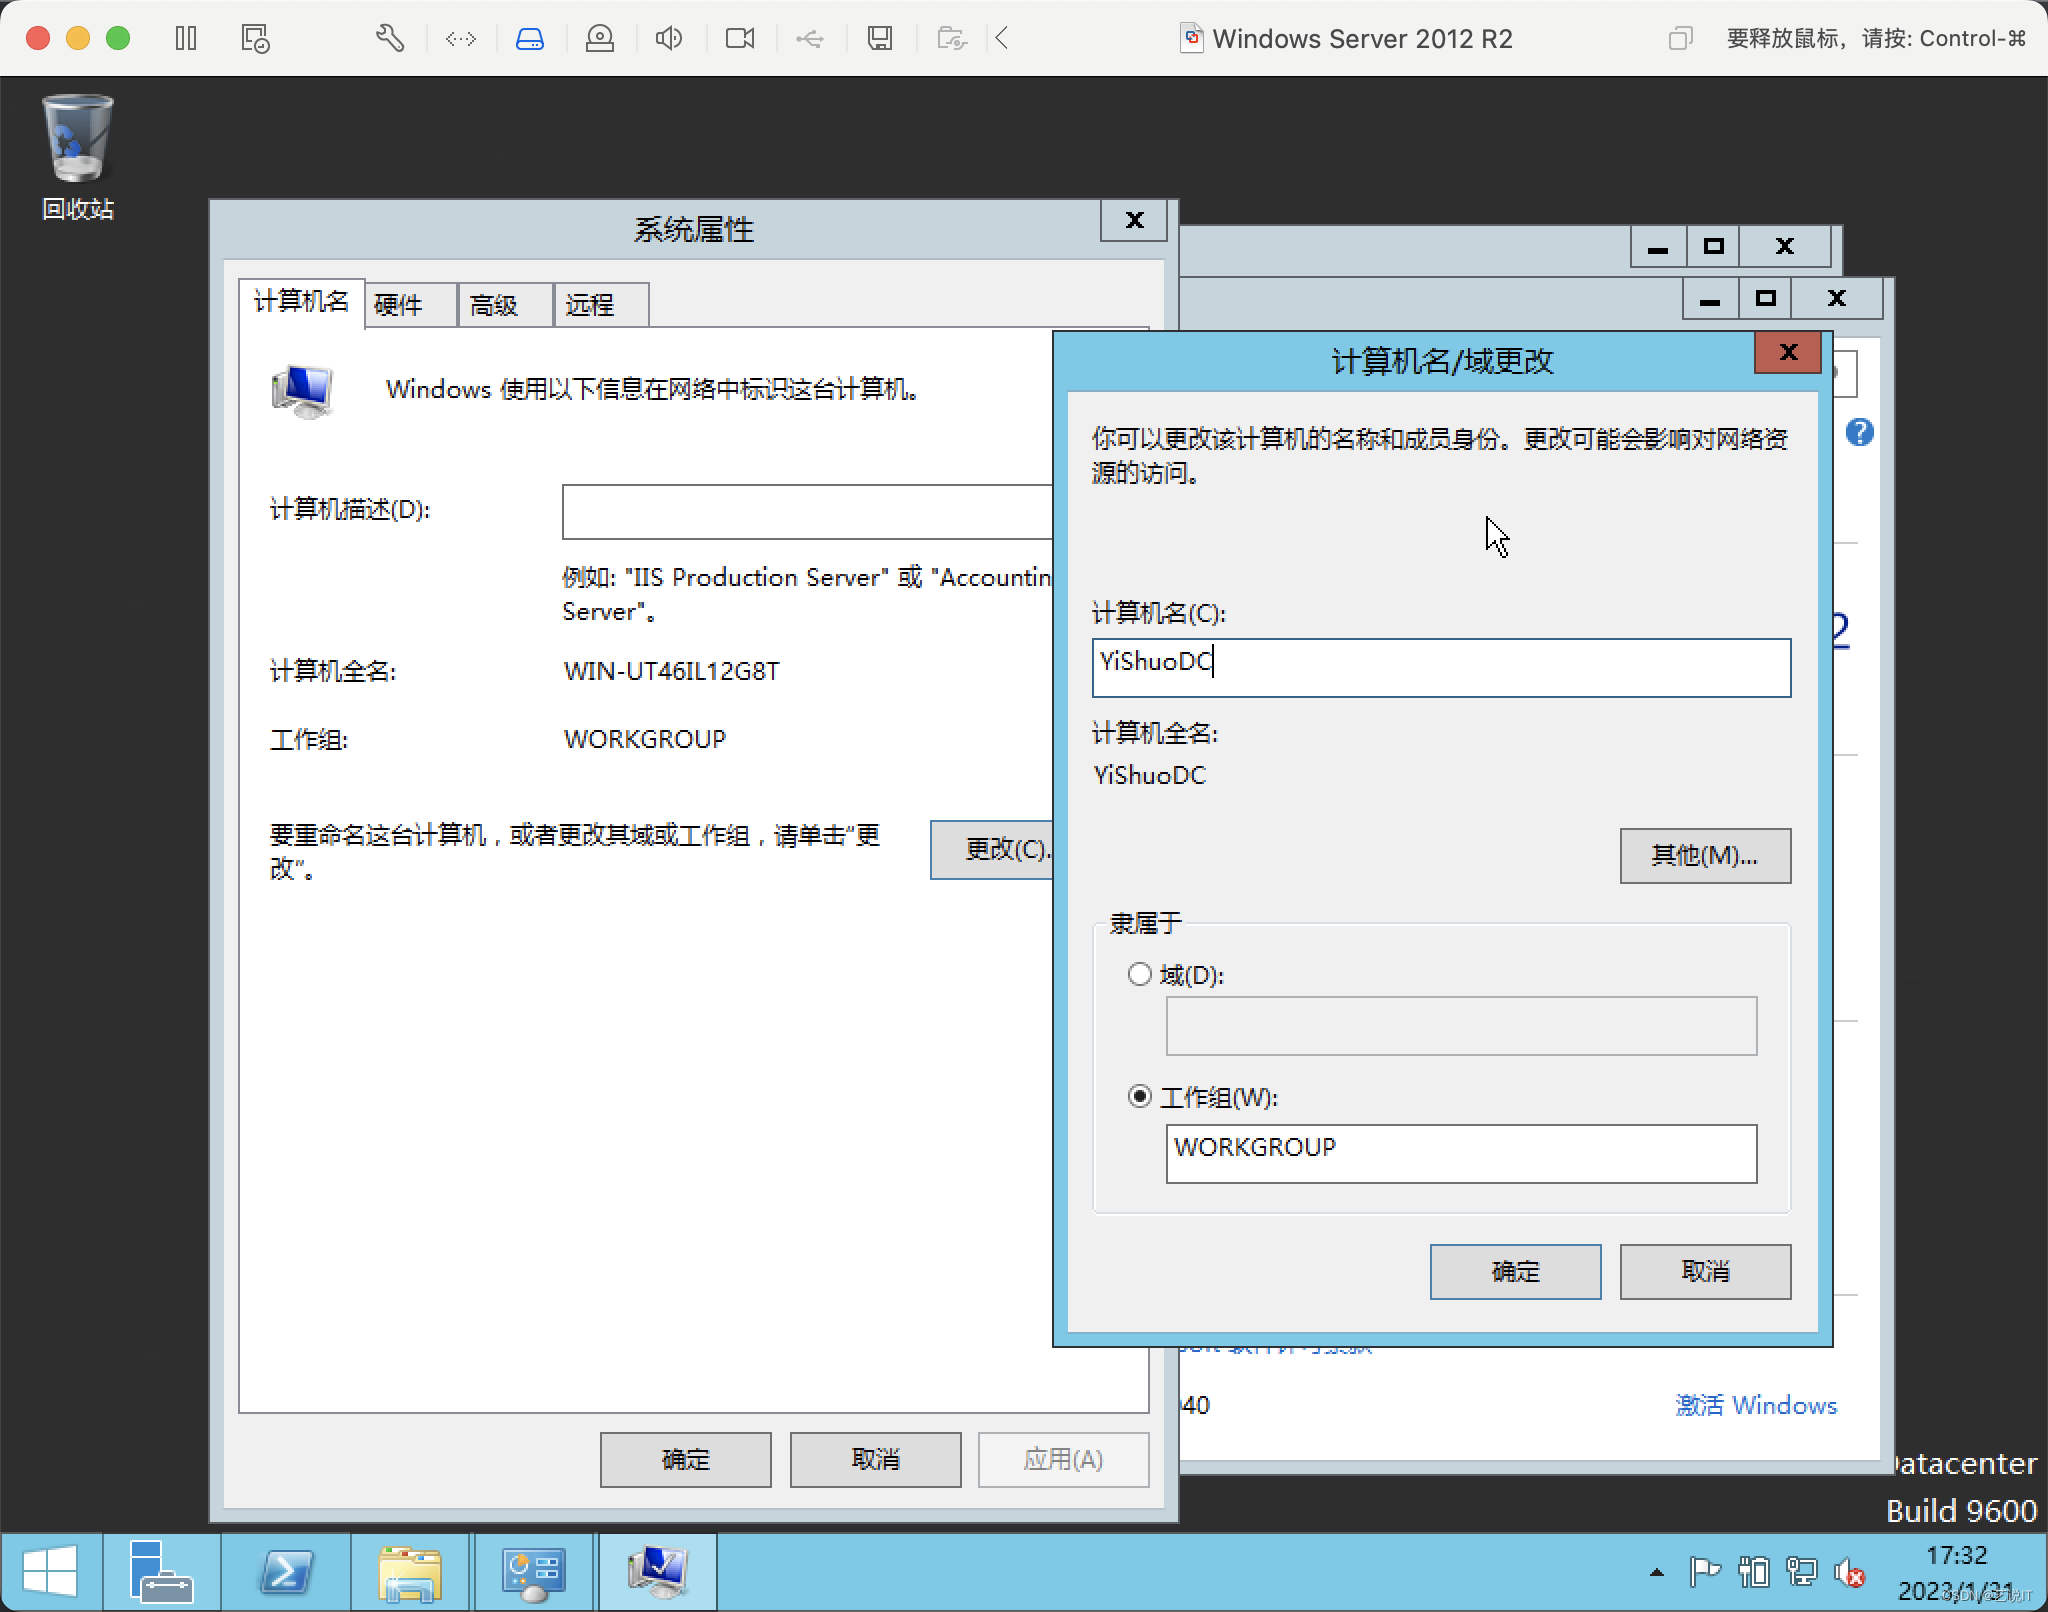Image resolution: width=2048 pixels, height=1612 pixels.
Task: Click 取消 in the 计算机名/域更改 dialog
Action: click(1705, 1272)
